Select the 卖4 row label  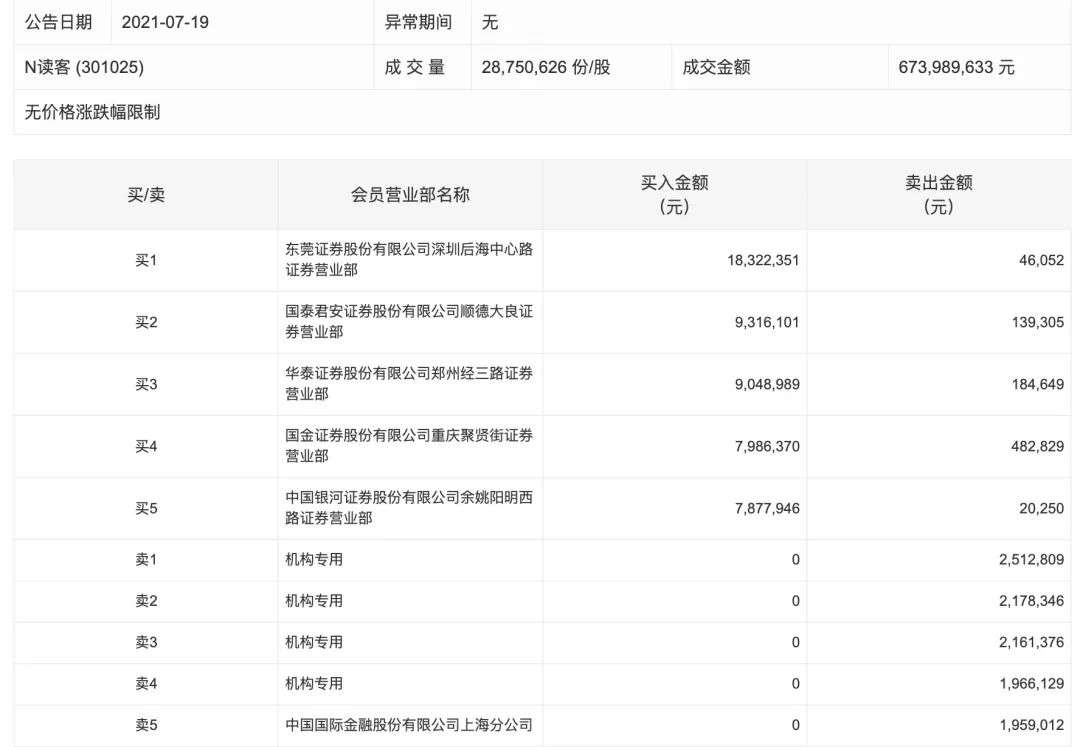coord(146,684)
